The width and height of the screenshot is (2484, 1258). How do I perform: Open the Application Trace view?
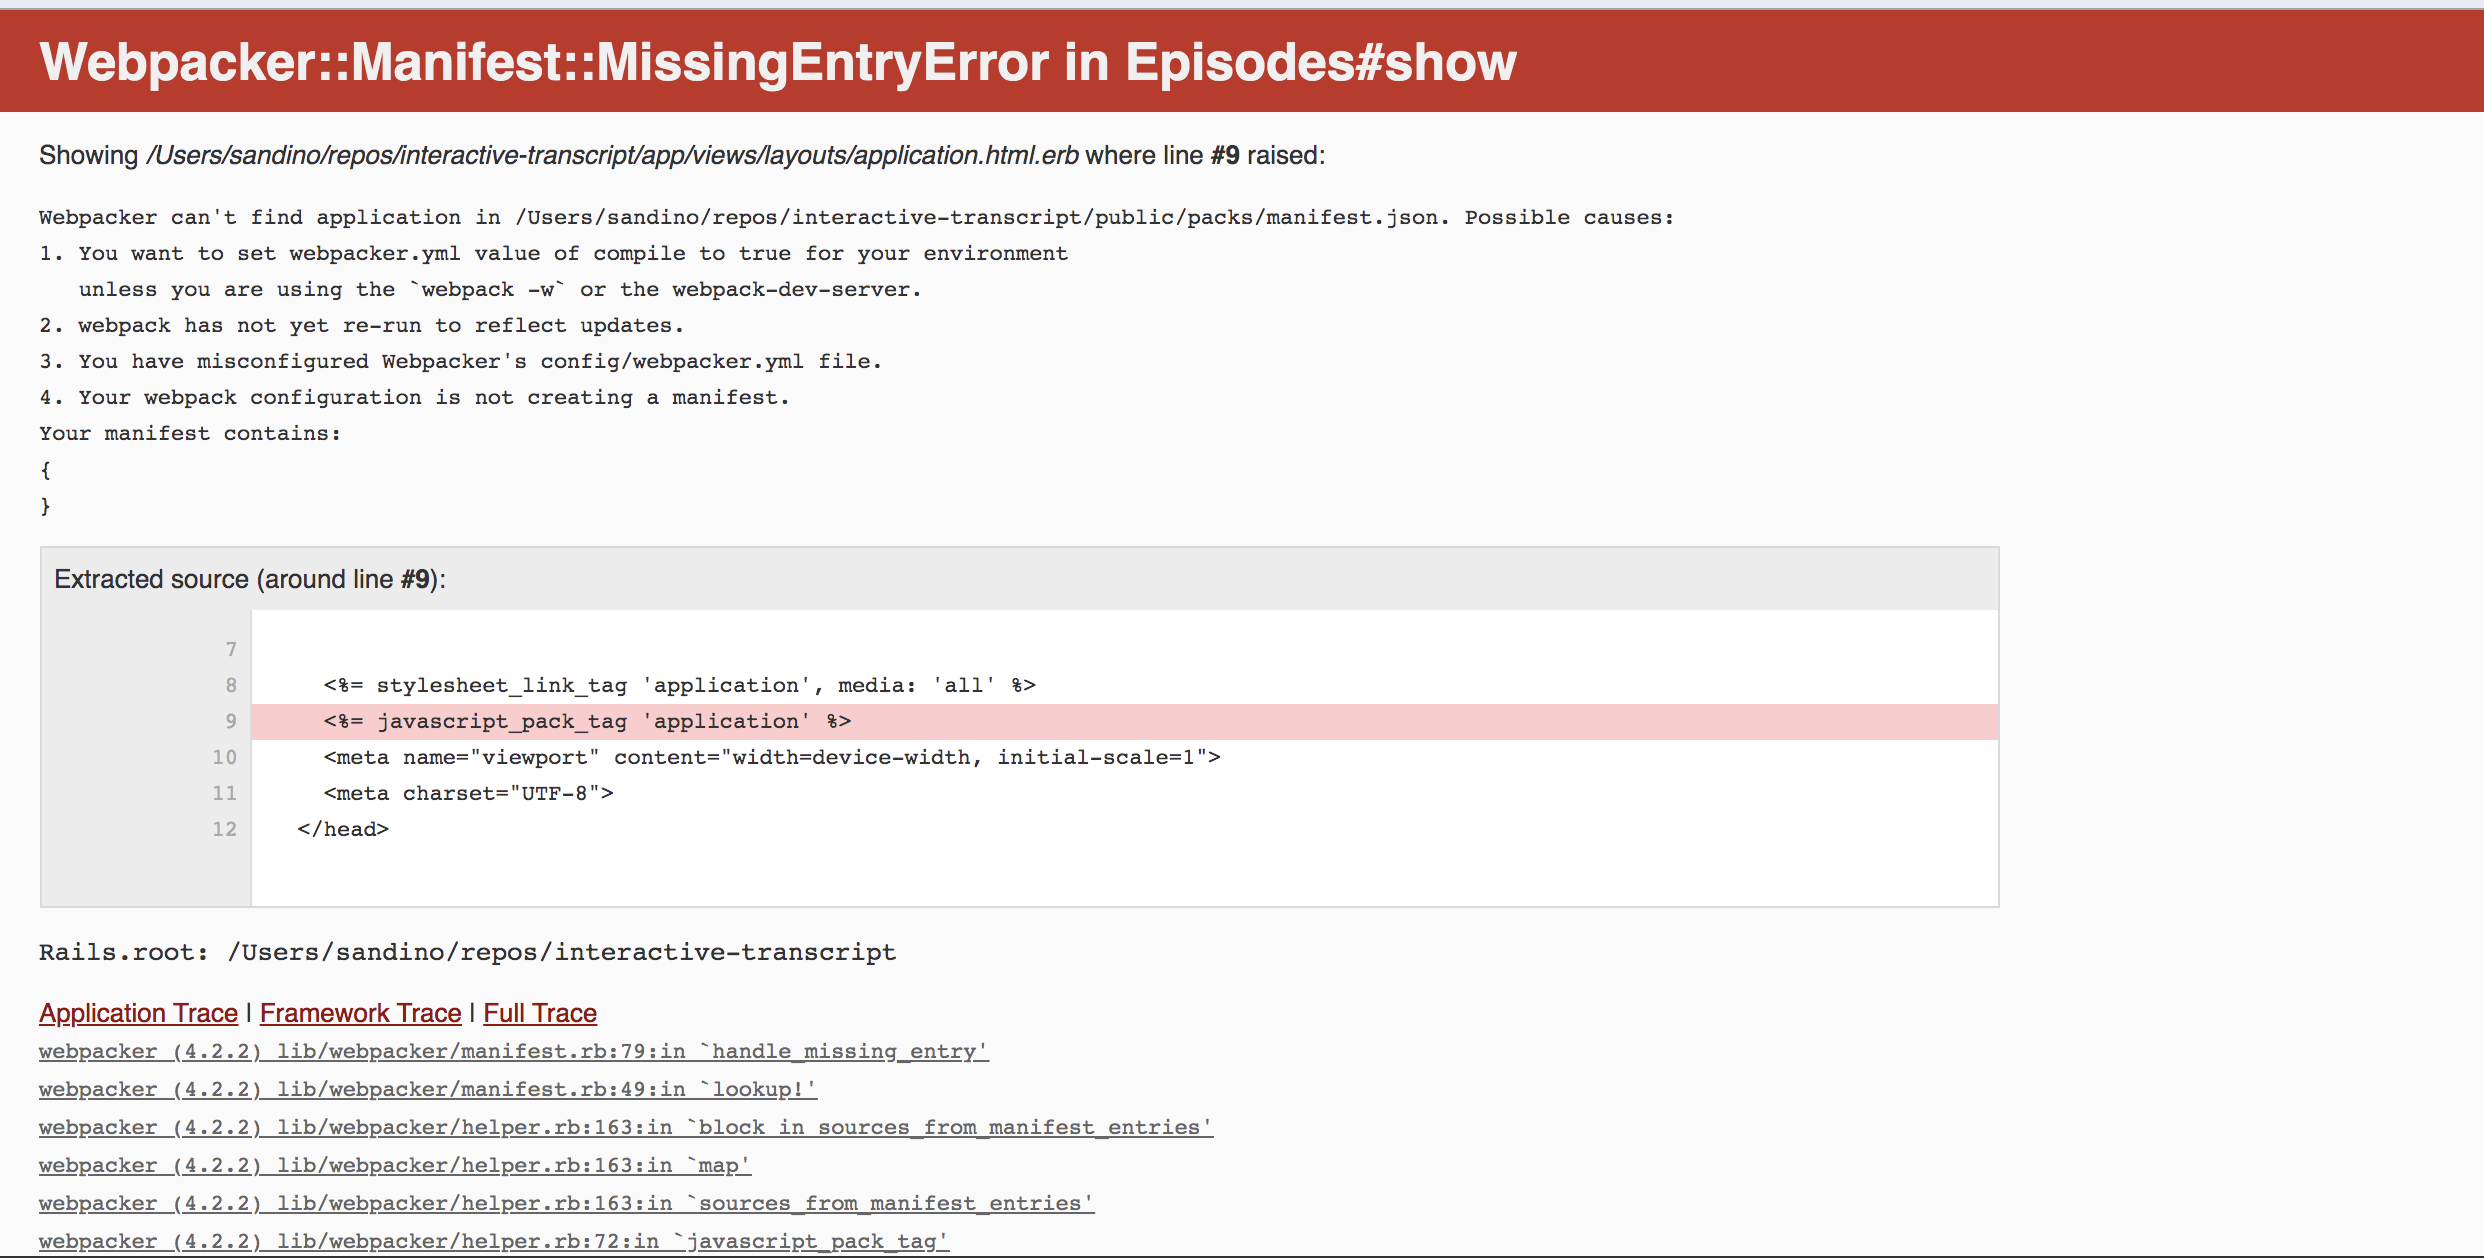click(x=137, y=1012)
